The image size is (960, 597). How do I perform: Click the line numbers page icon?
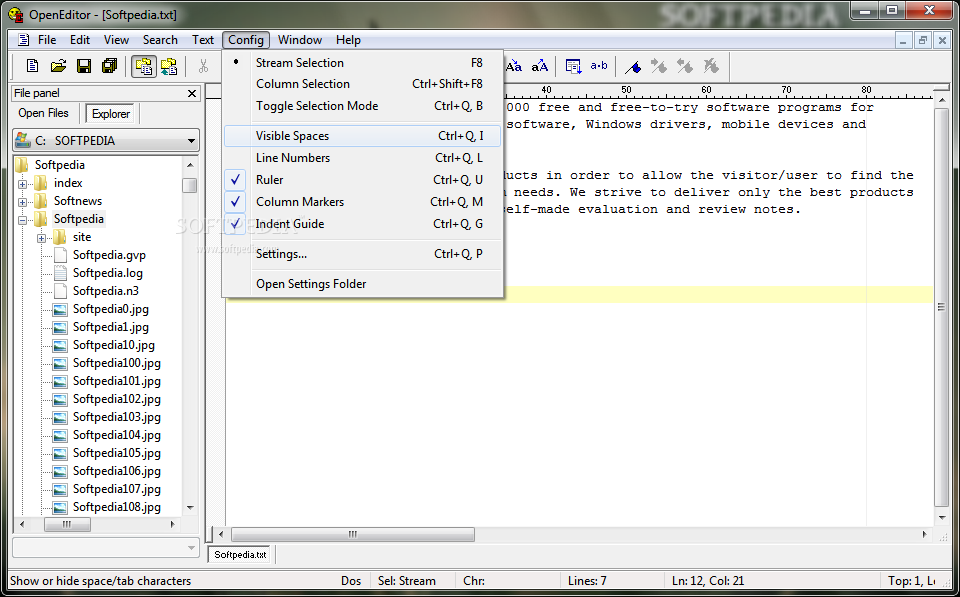coord(574,66)
